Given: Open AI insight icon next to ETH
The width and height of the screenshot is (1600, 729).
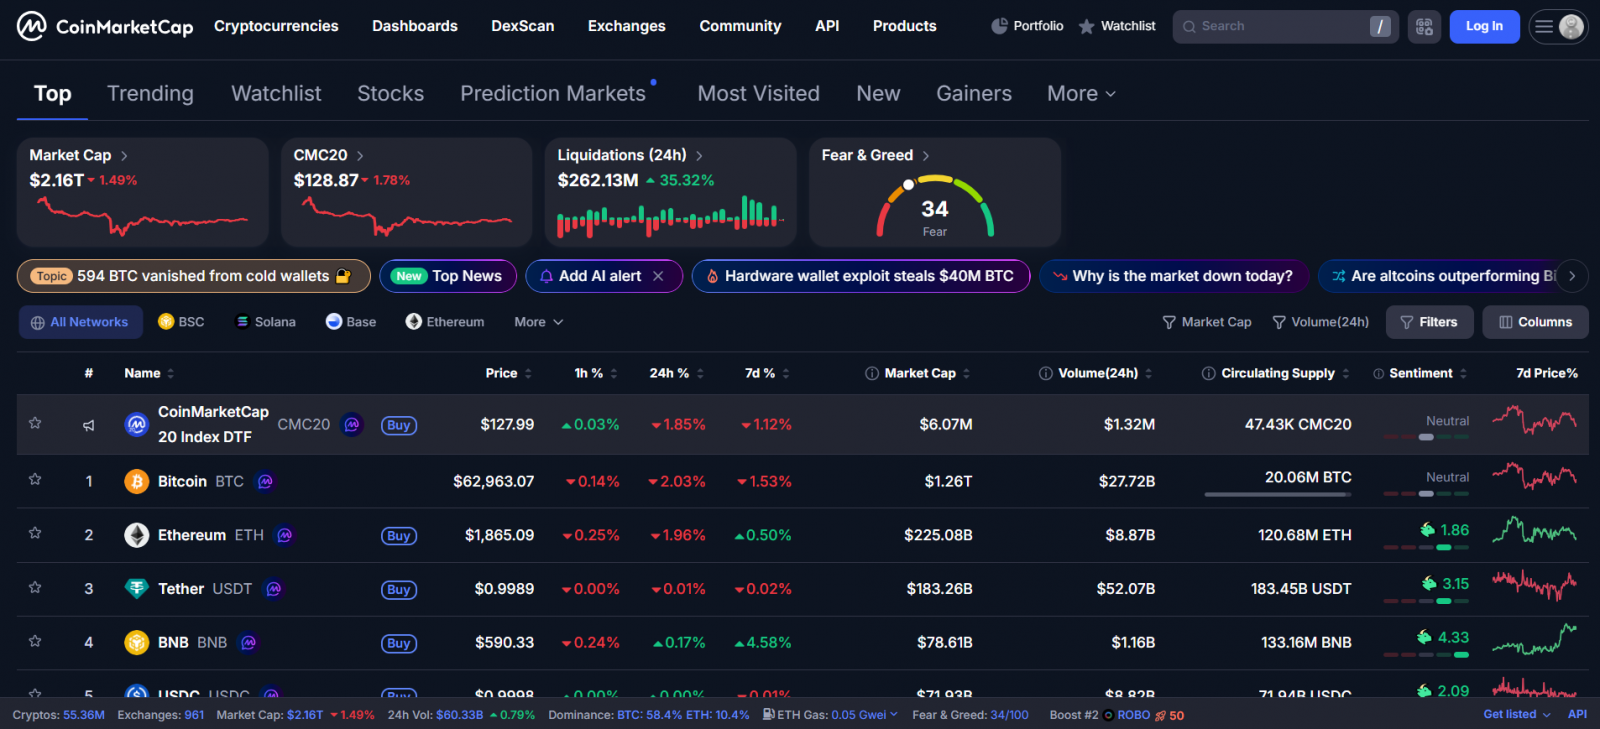Looking at the screenshot, I should (x=285, y=536).
